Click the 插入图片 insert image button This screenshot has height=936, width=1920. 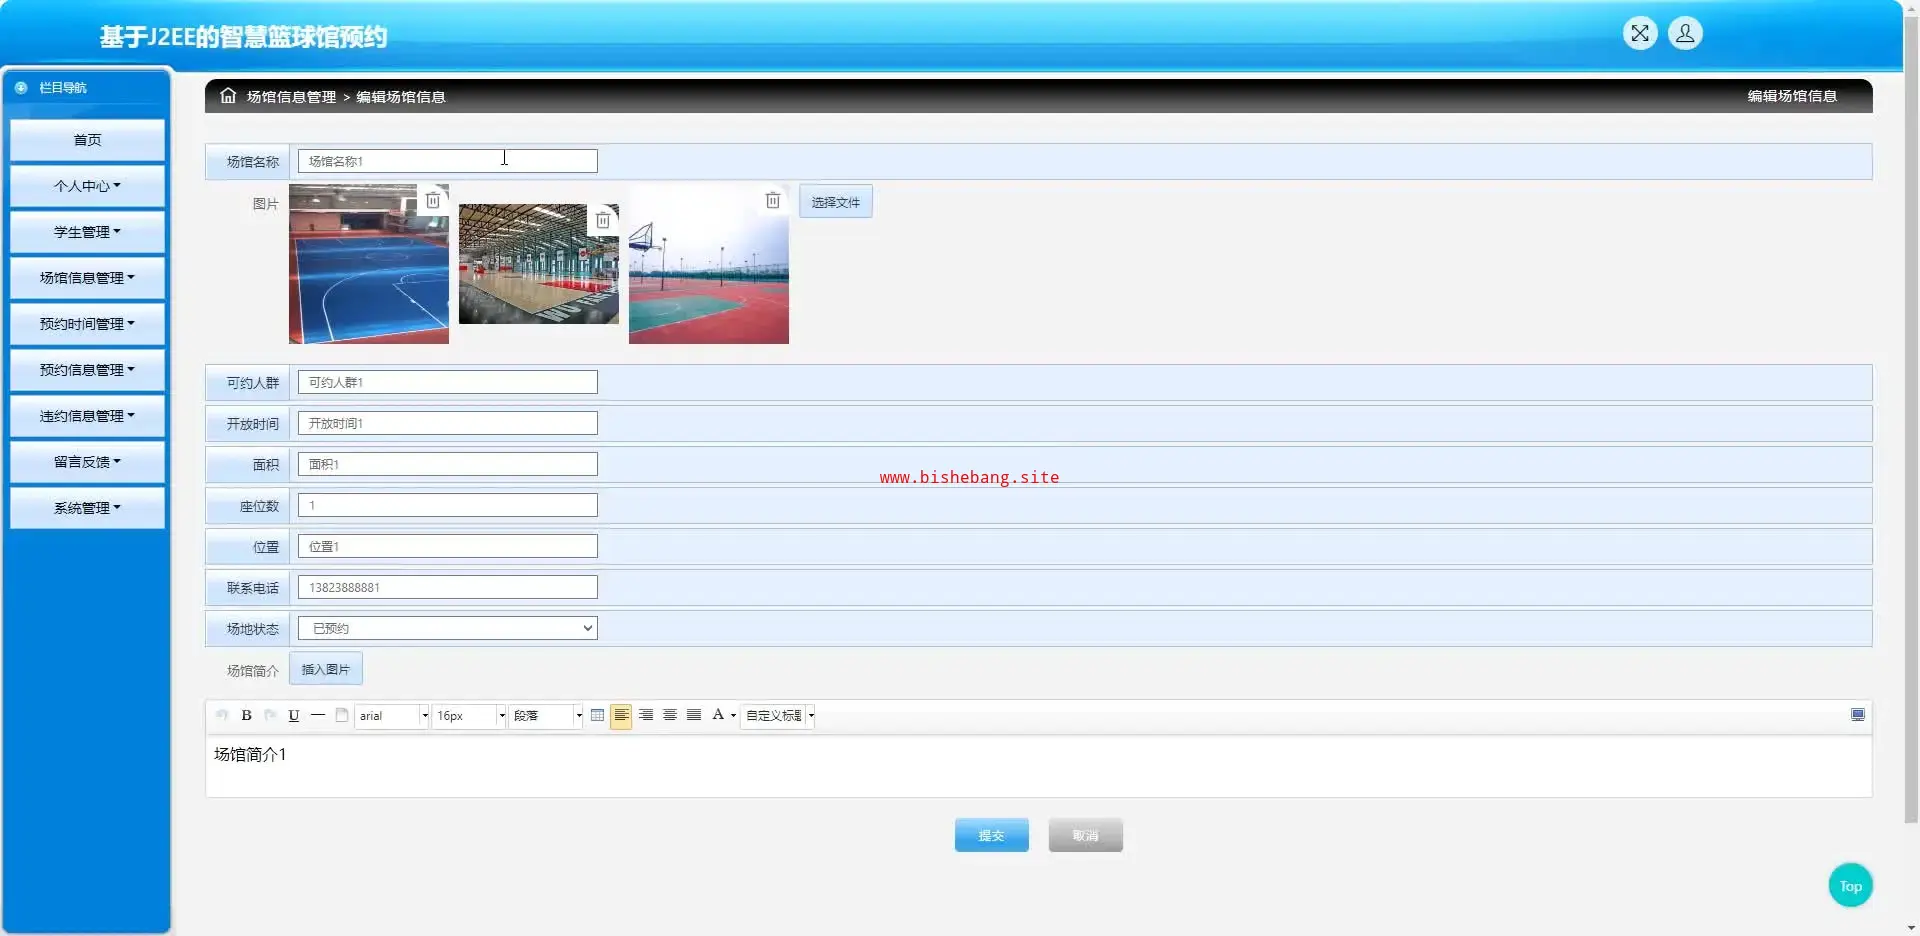[326, 669]
